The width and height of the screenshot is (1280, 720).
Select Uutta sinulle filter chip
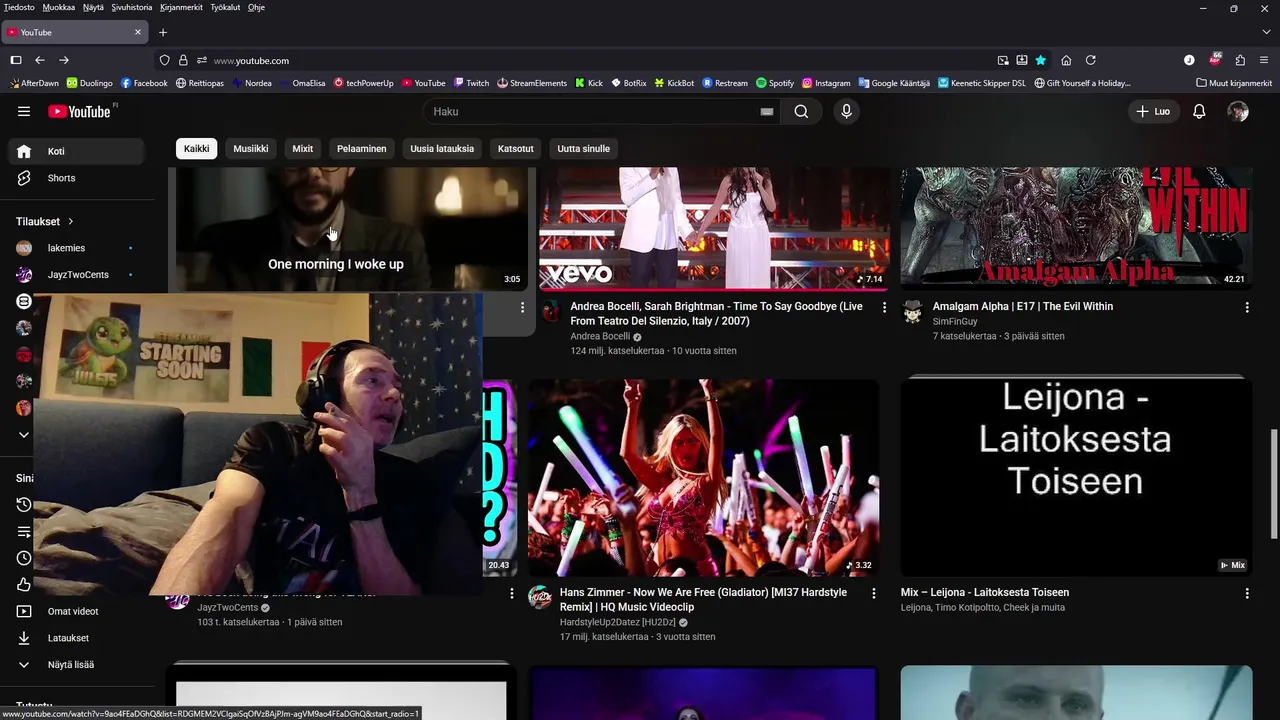pyautogui.click(x=583, y=148)
